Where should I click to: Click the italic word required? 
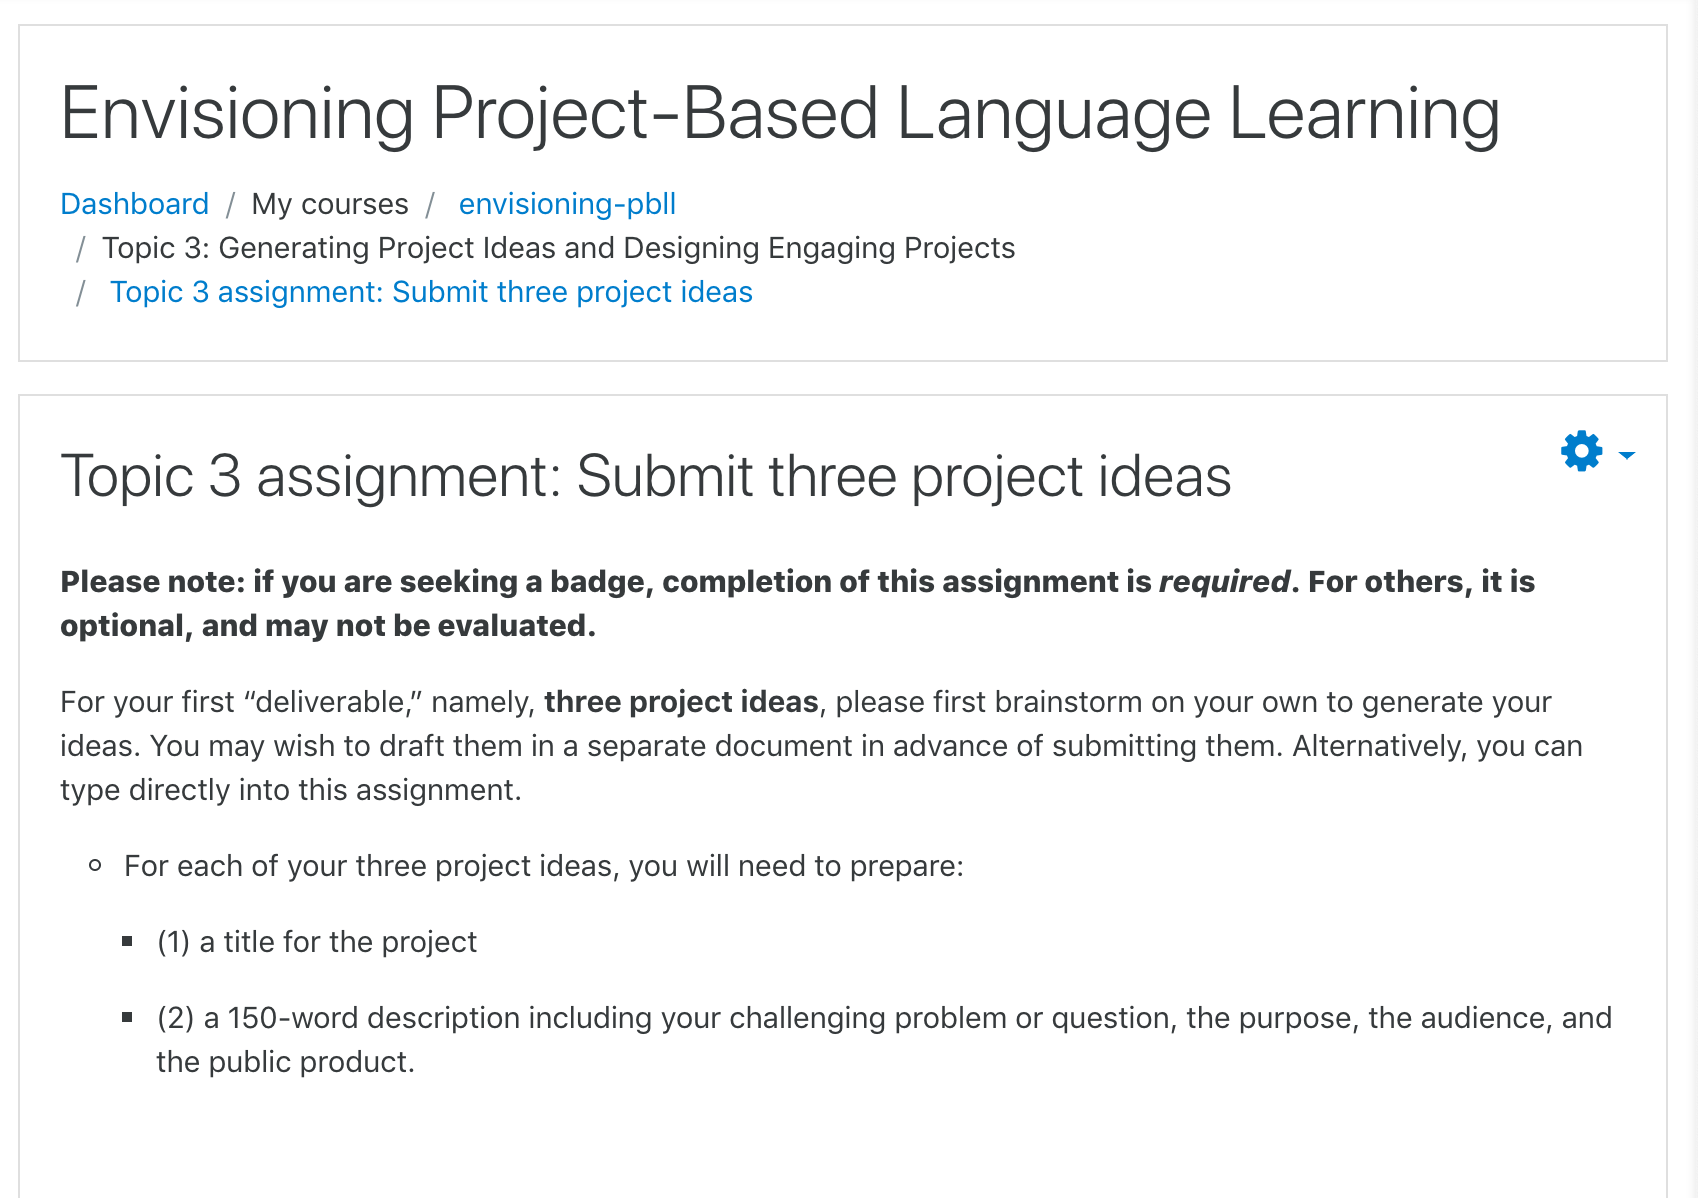[x=1224, y=582]
